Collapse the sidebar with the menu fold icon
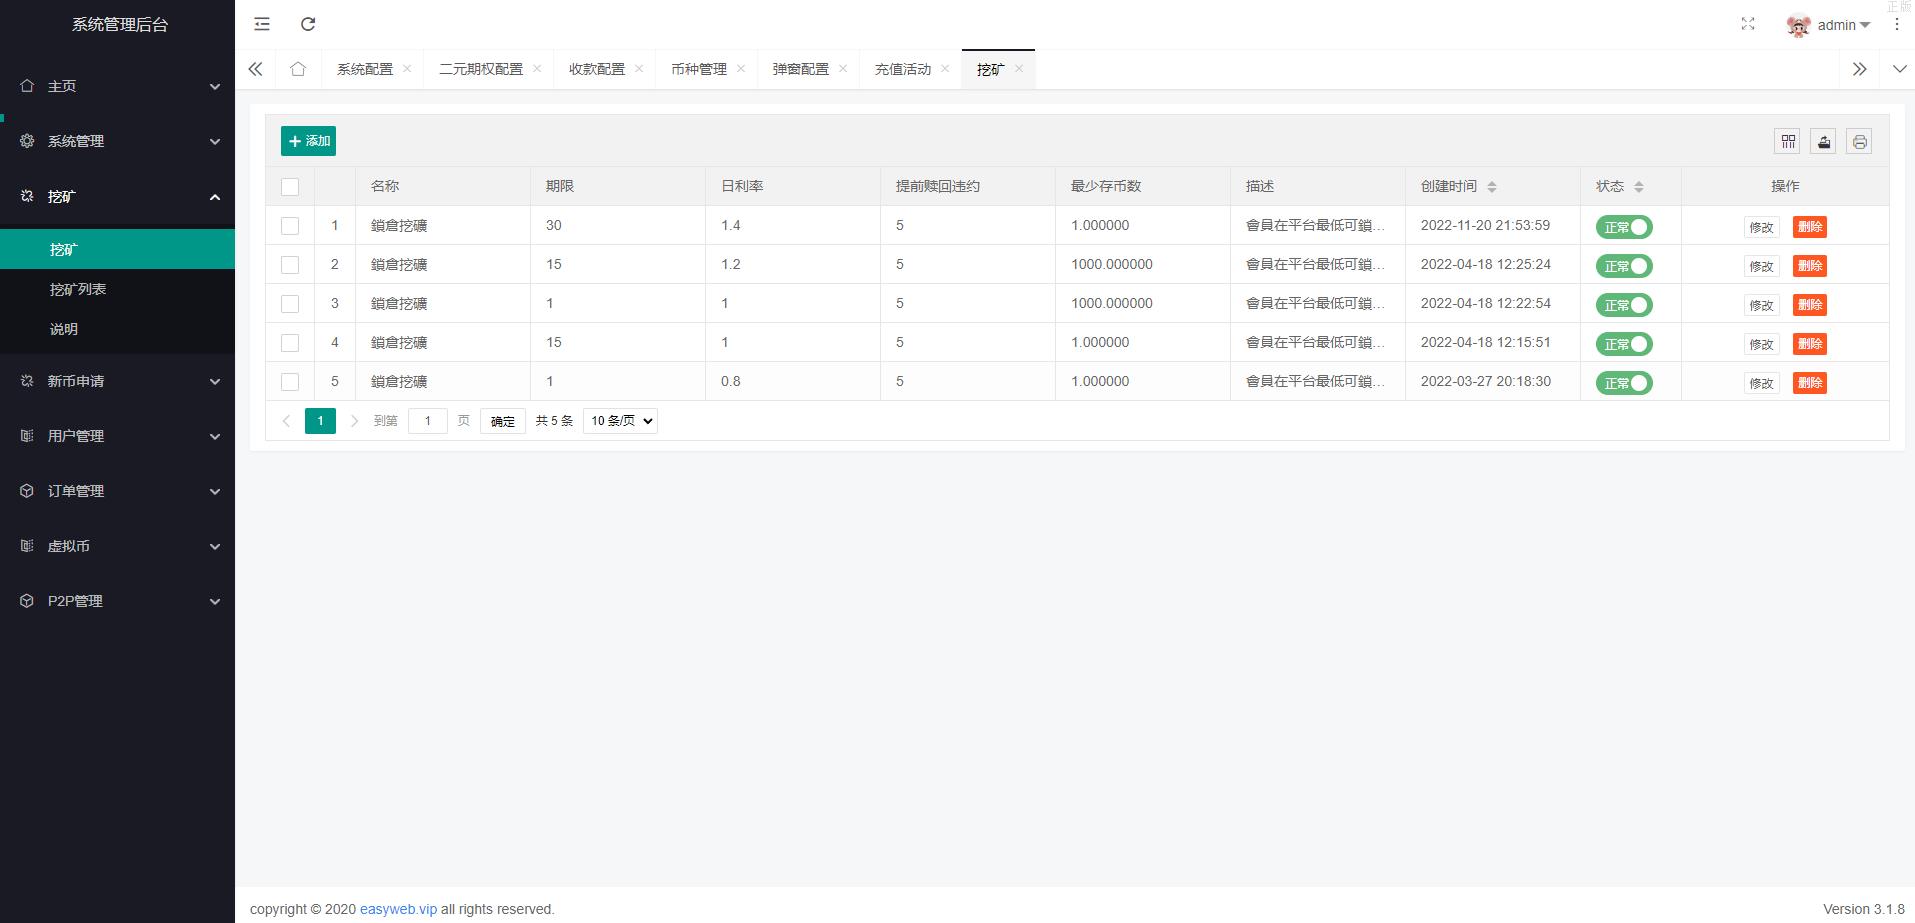The width and height of the screenshot is (1915, 923). [x=262, y=24]
